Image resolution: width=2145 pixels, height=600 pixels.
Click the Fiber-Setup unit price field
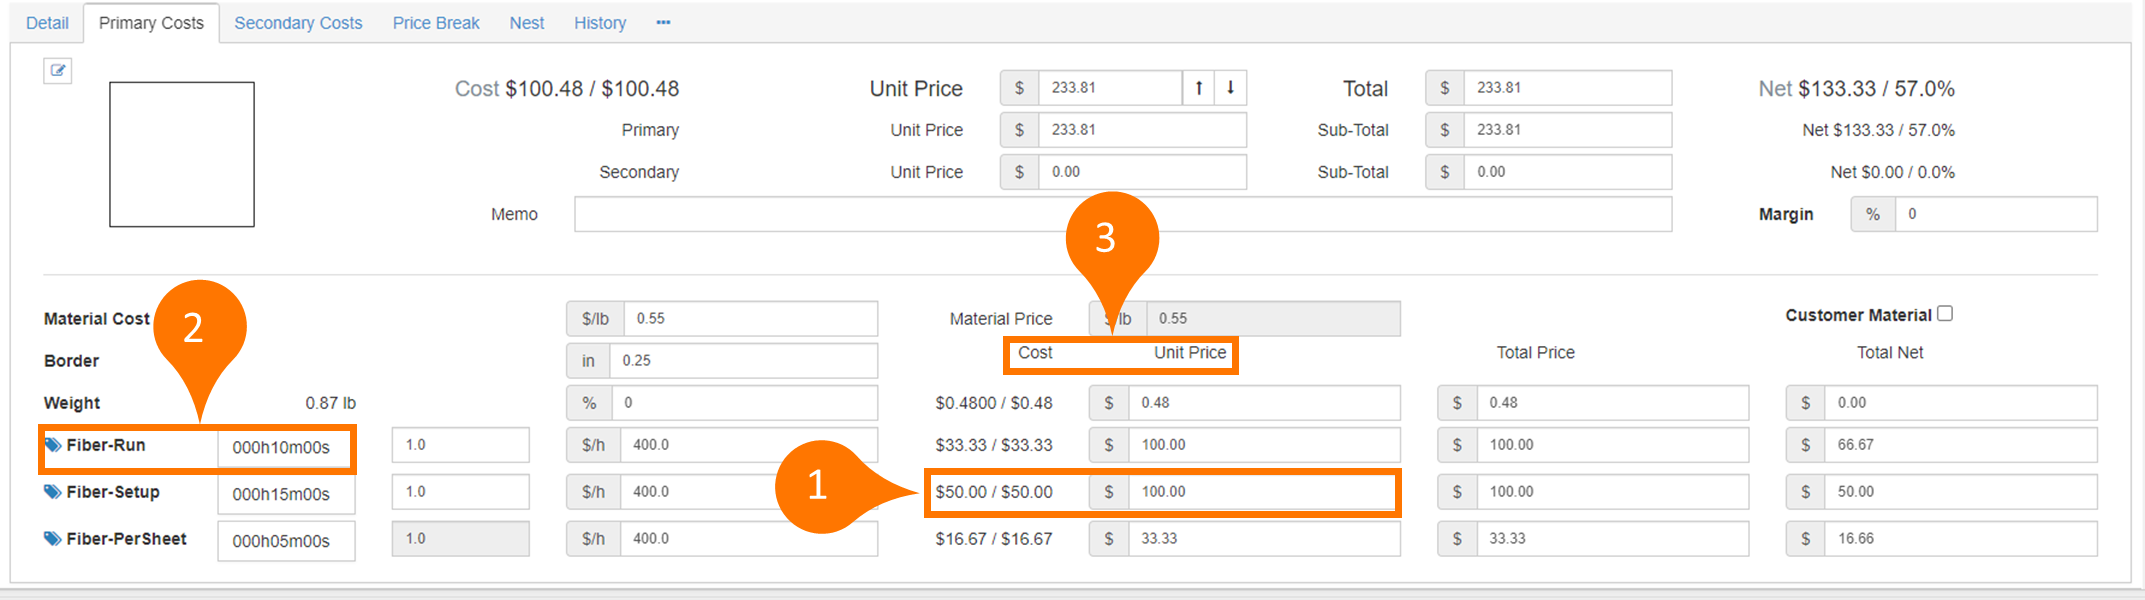pos(1262,492)
